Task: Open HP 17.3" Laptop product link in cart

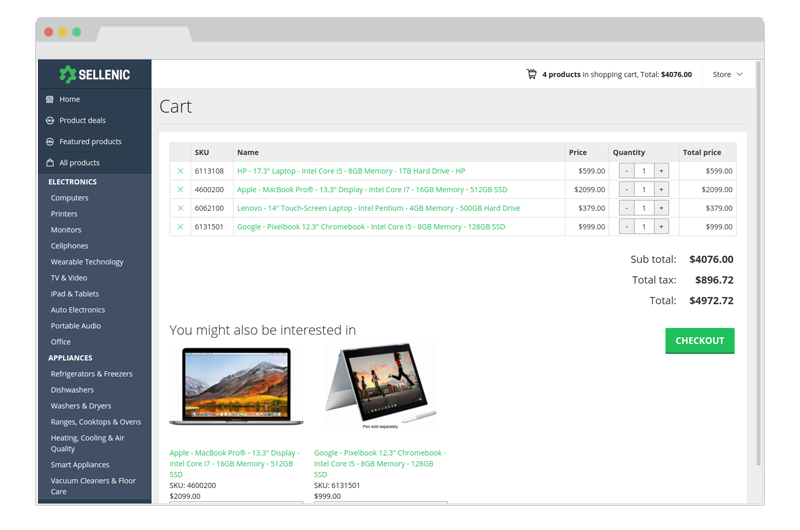Action: (x=351, y=171)
